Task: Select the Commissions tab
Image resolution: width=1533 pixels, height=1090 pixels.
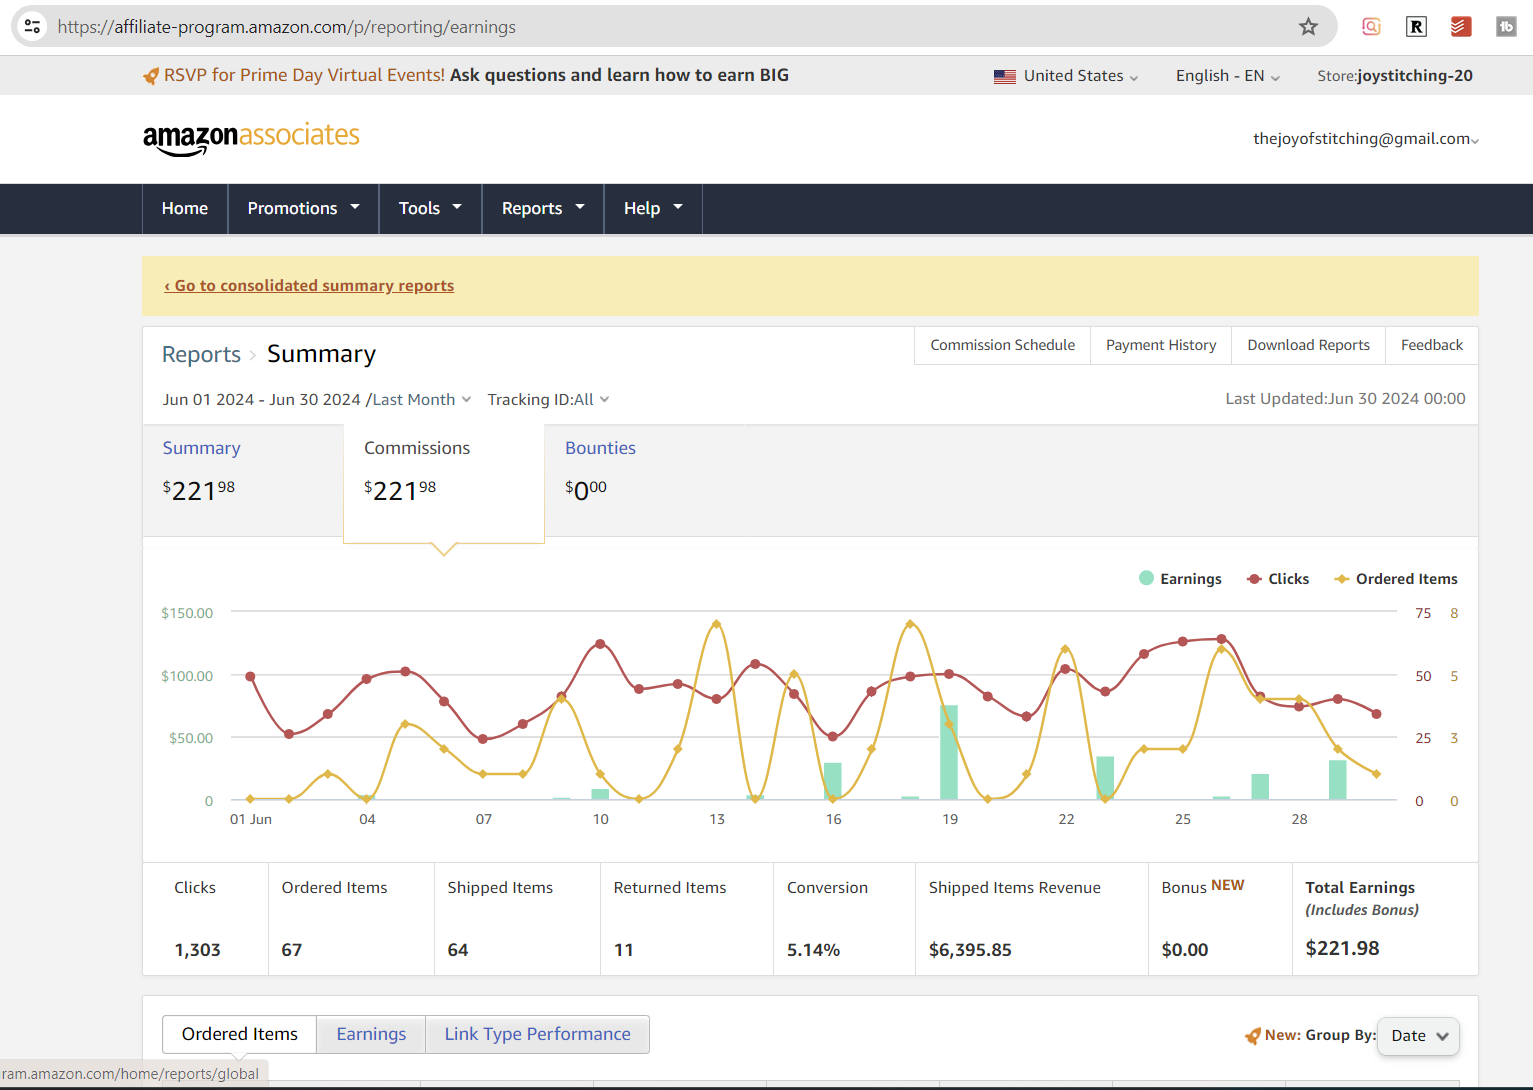Action: point(444,484)
